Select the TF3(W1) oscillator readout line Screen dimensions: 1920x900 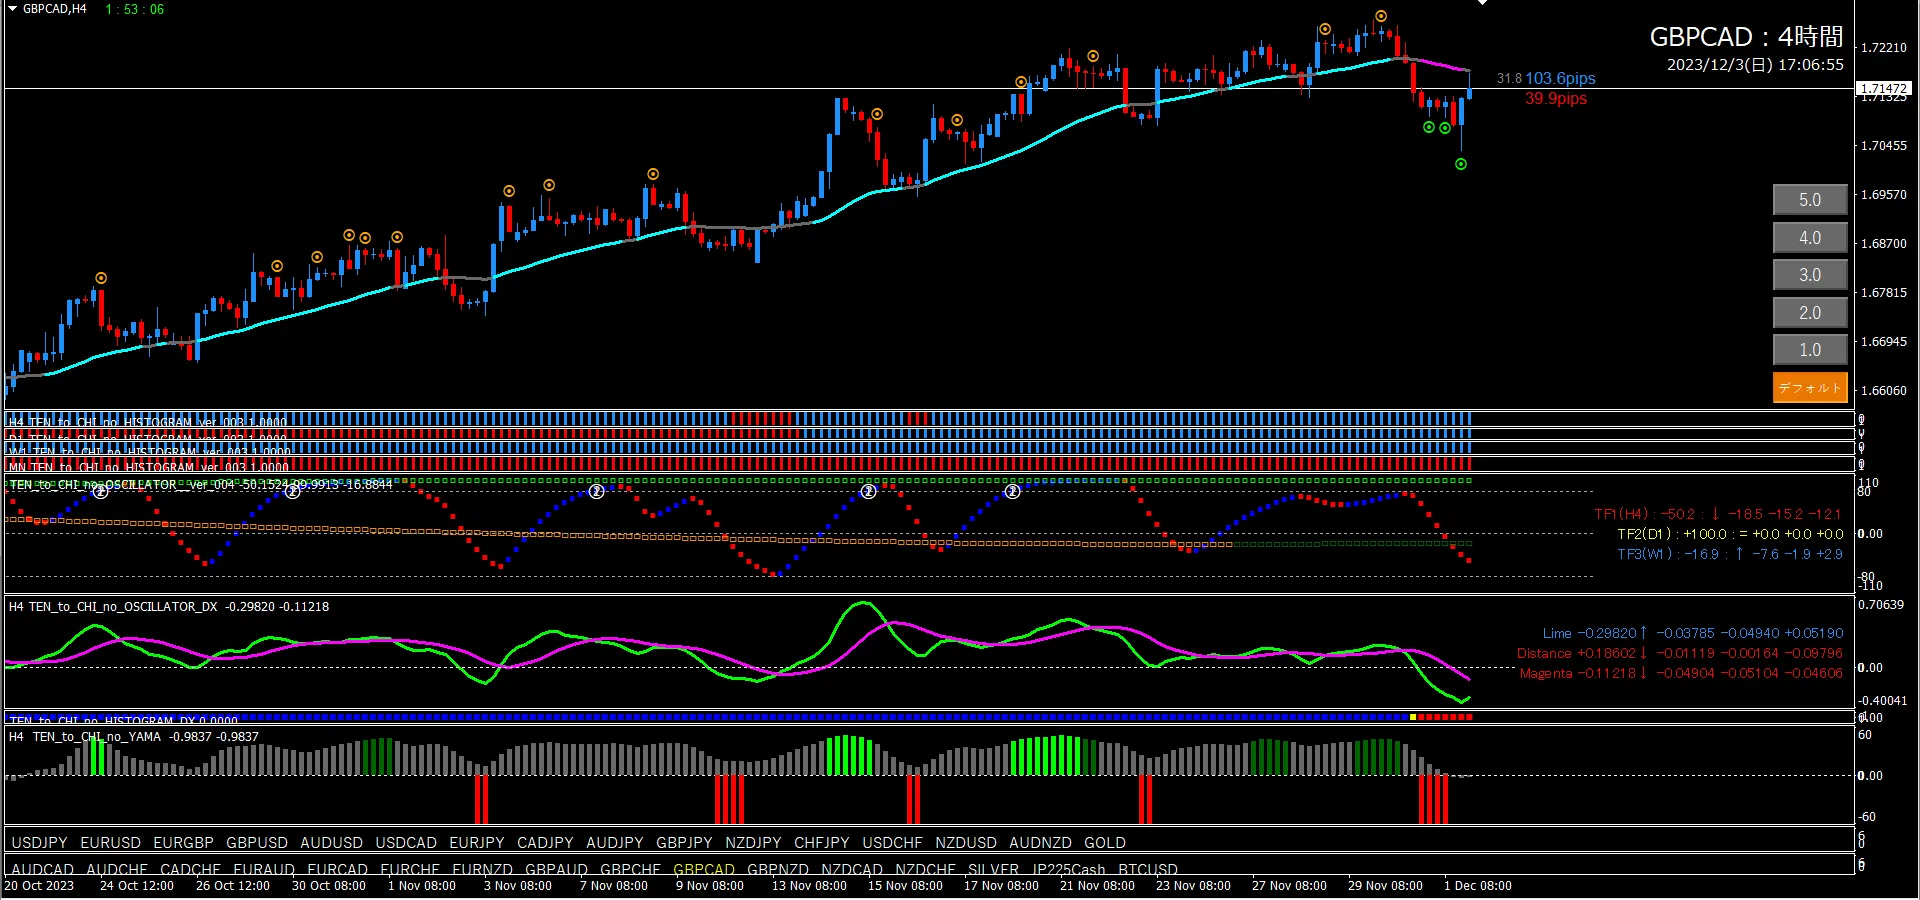1730,554
